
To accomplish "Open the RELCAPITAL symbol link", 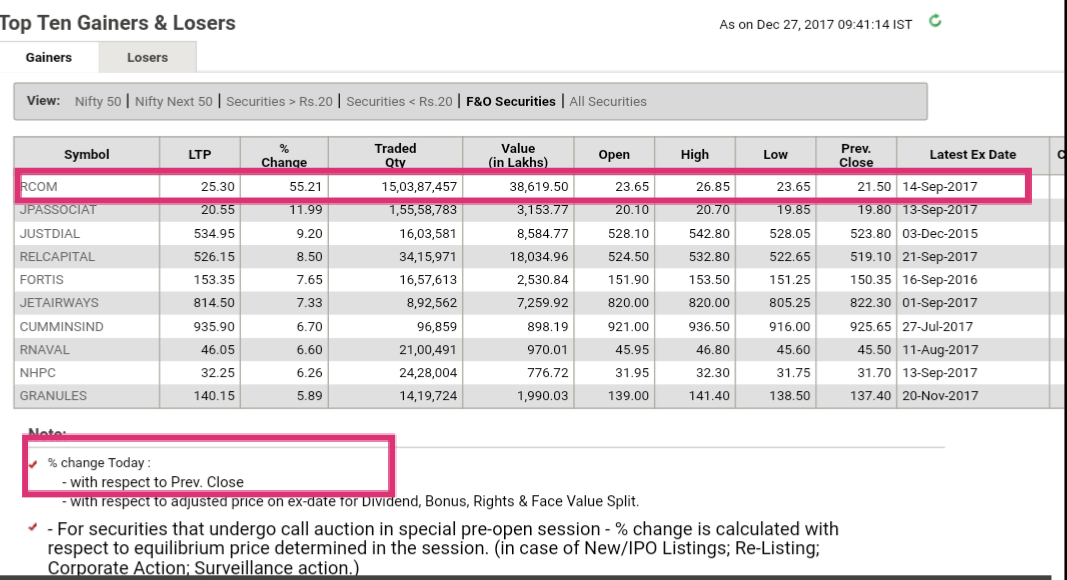I will coord(57,257).
